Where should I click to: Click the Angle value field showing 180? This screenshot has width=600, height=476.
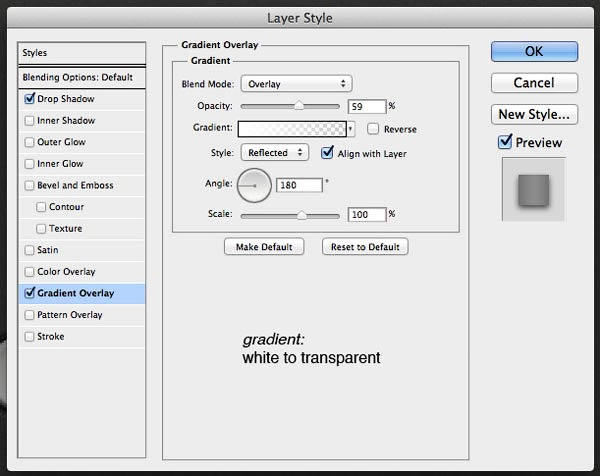coord(299,185)
